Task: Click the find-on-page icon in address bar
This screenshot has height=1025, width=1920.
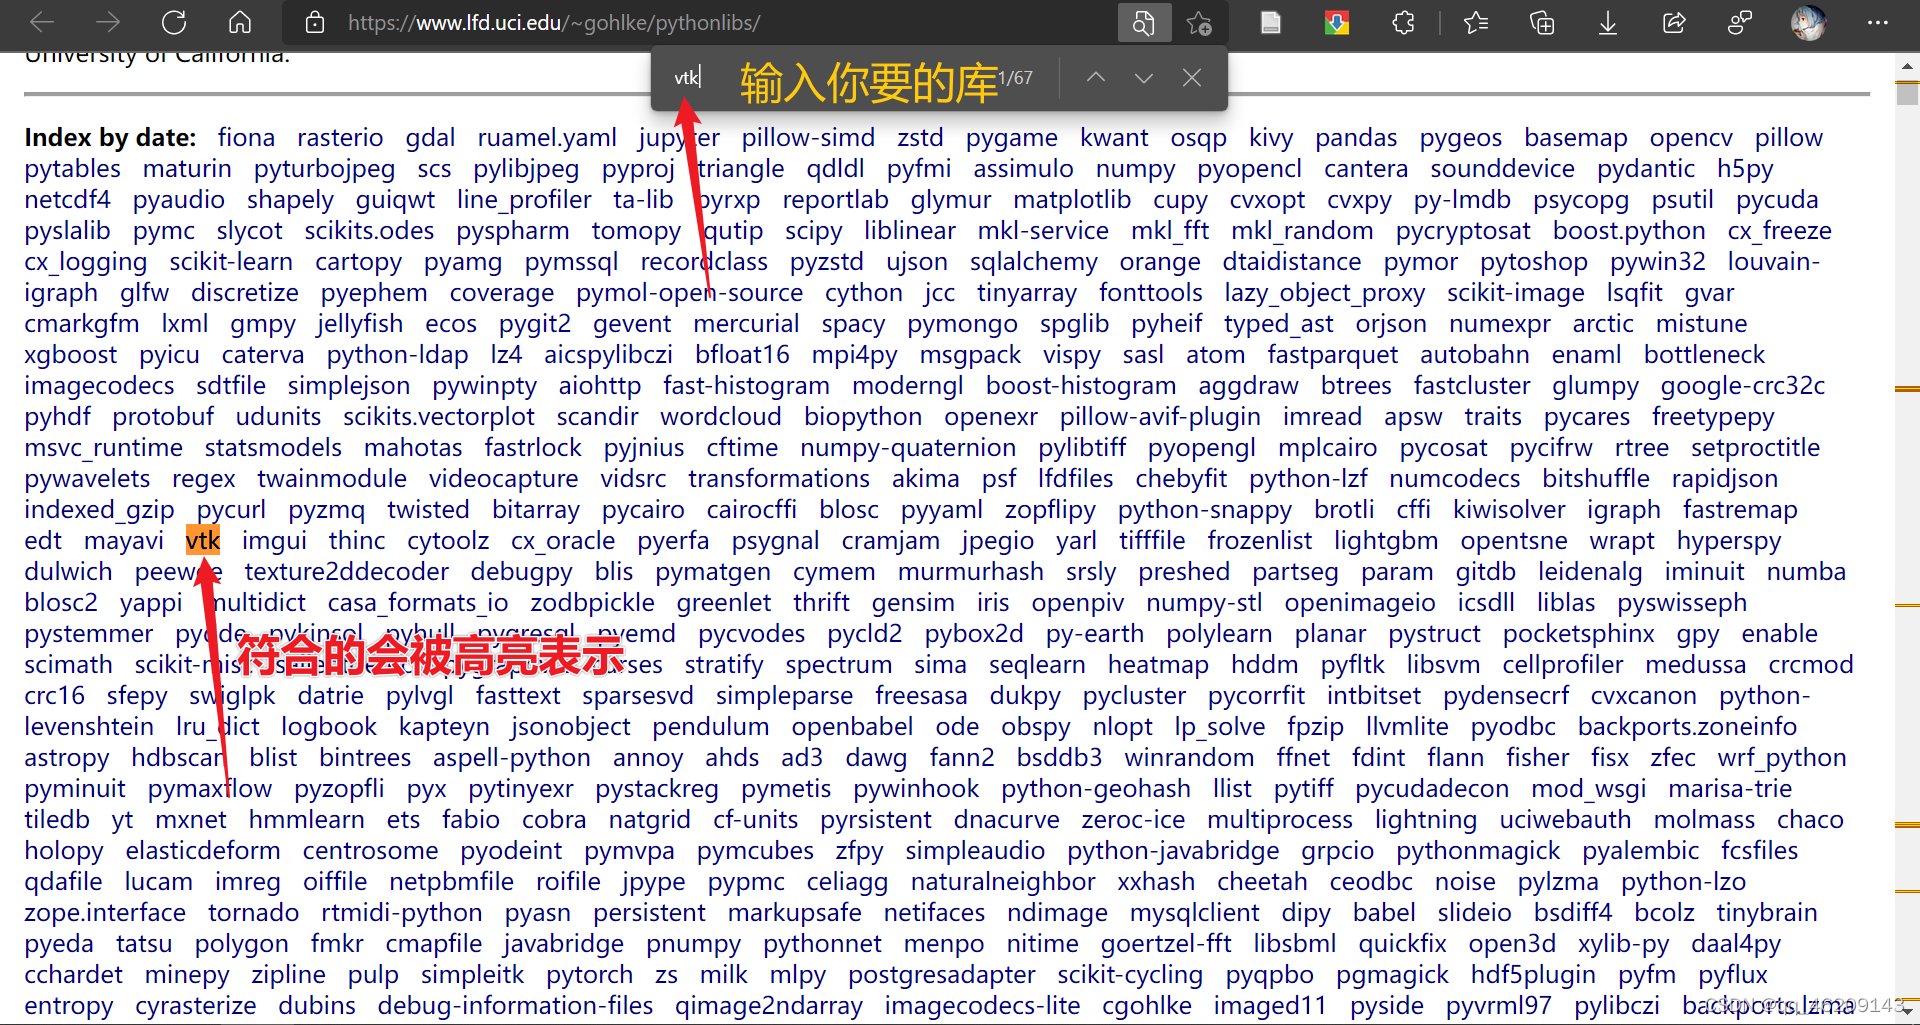Action: click(1143, 23)
